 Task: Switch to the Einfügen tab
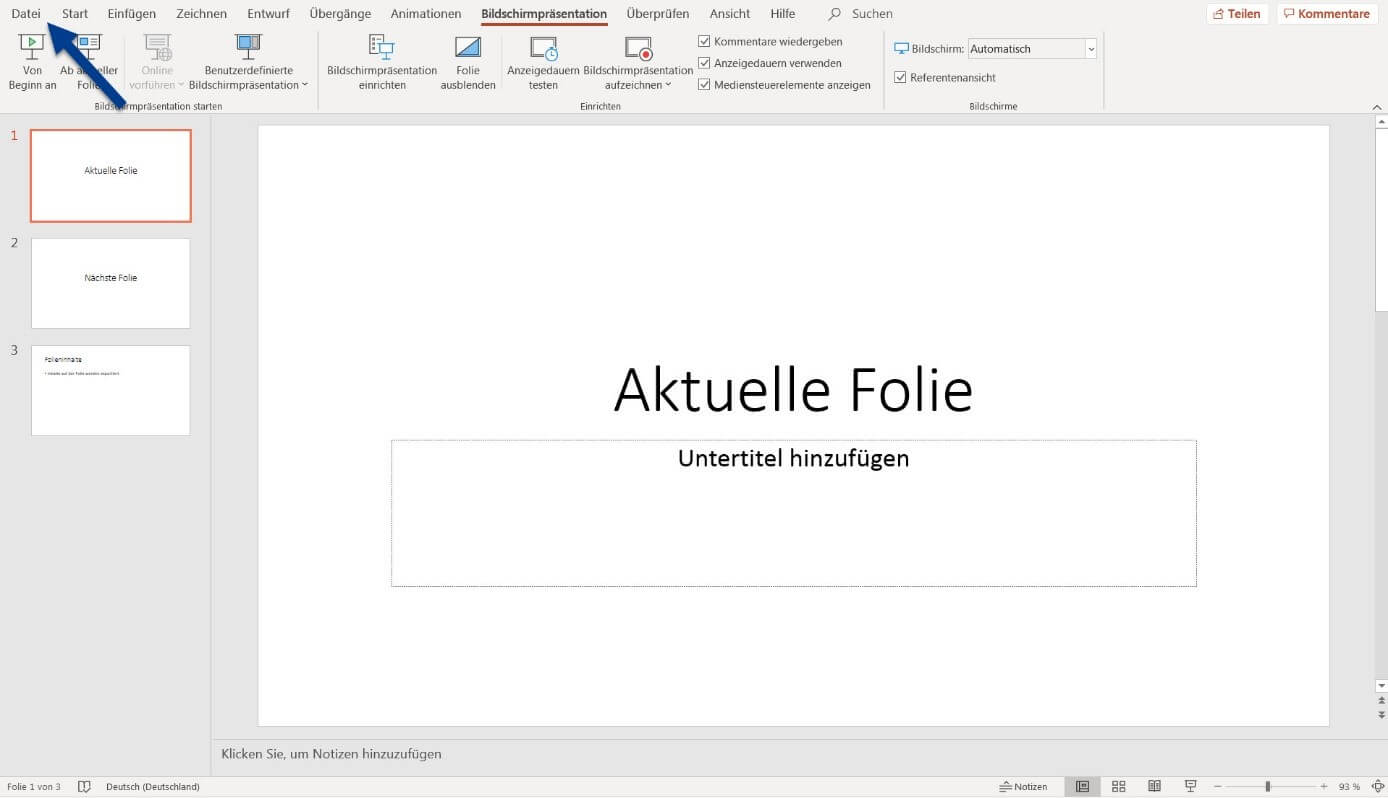132,14
